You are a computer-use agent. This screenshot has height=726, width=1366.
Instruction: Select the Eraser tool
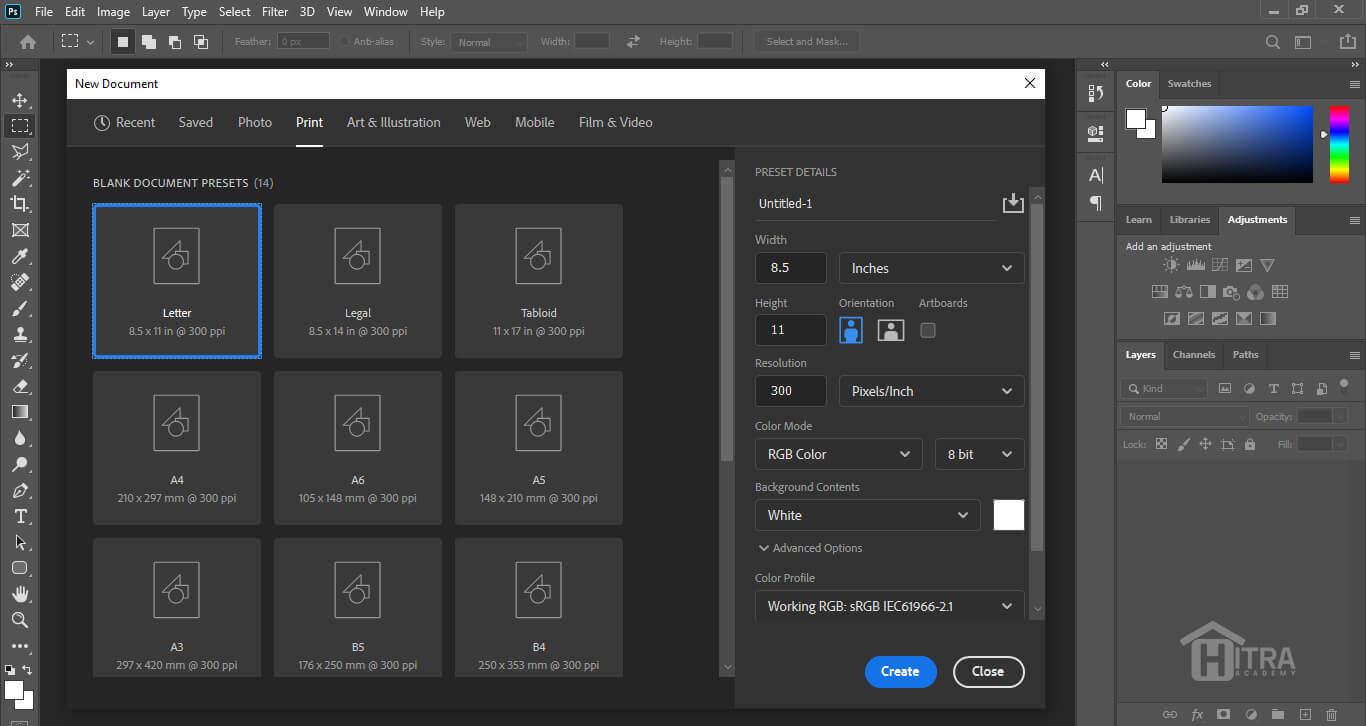pos(19,386)
